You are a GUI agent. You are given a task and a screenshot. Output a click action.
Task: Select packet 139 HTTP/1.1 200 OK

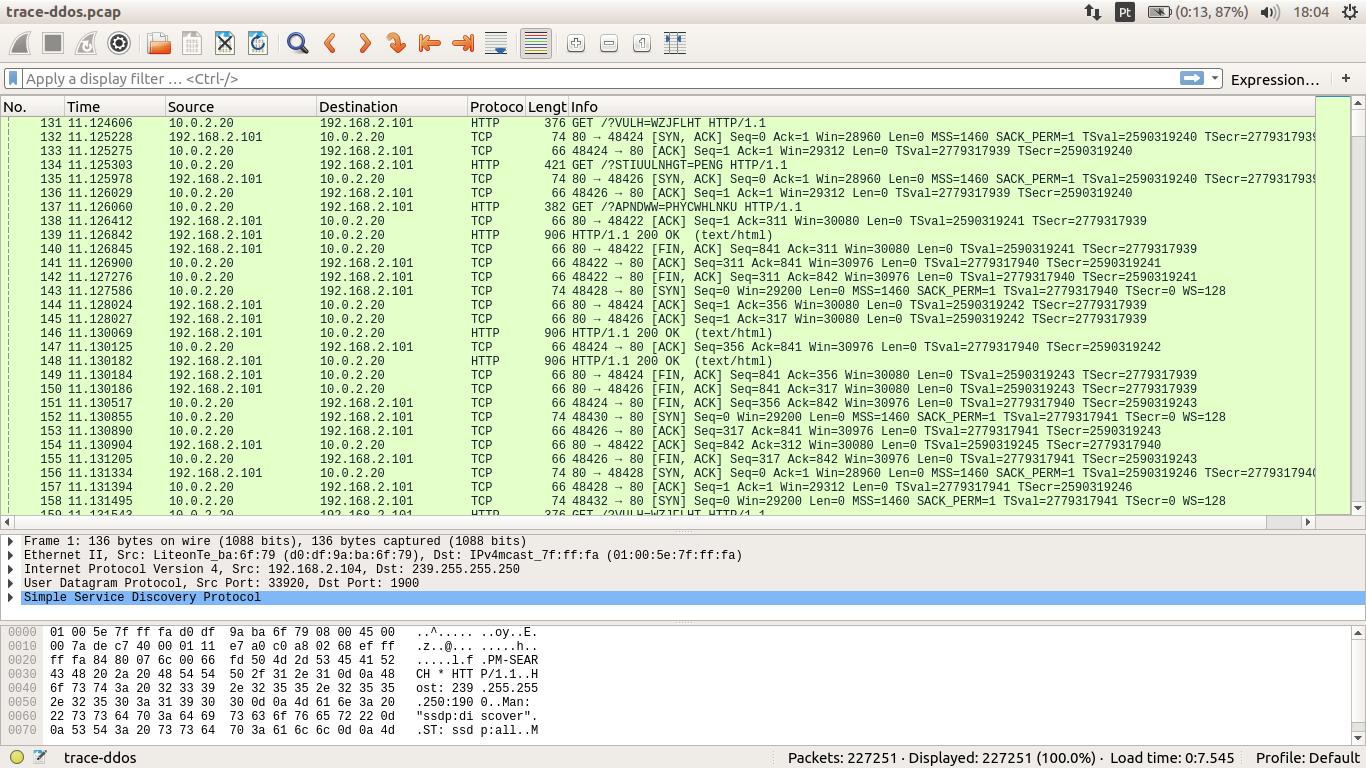click(x=658, y=235)
